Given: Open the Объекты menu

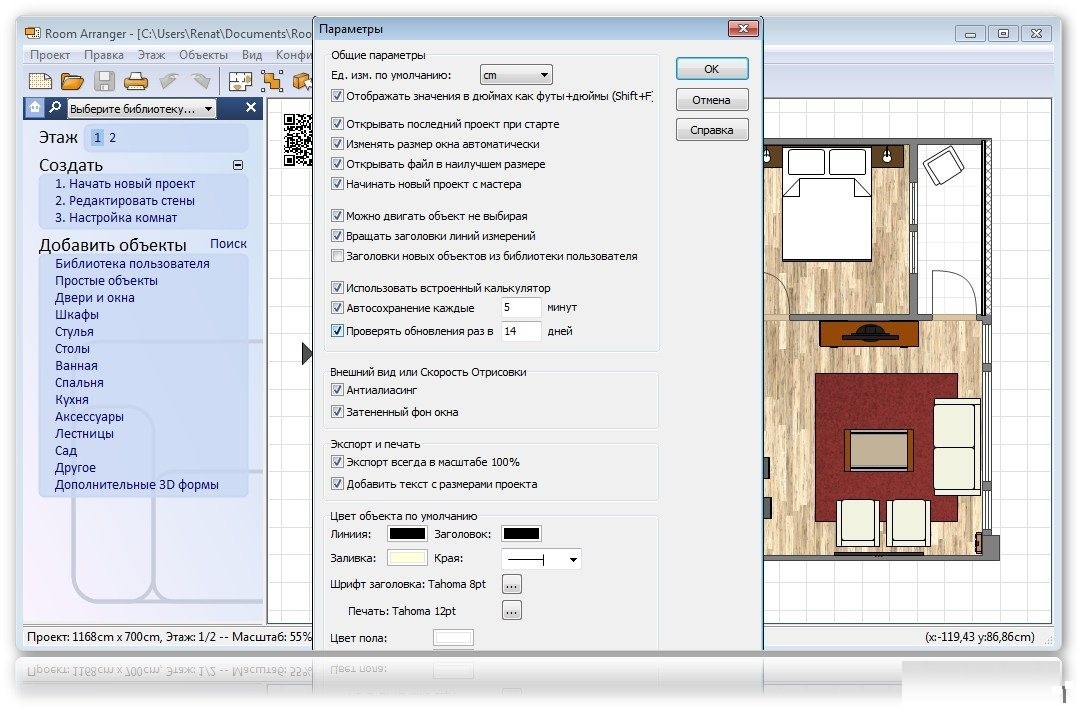Looking at the screenshot, I should [203, 55].
